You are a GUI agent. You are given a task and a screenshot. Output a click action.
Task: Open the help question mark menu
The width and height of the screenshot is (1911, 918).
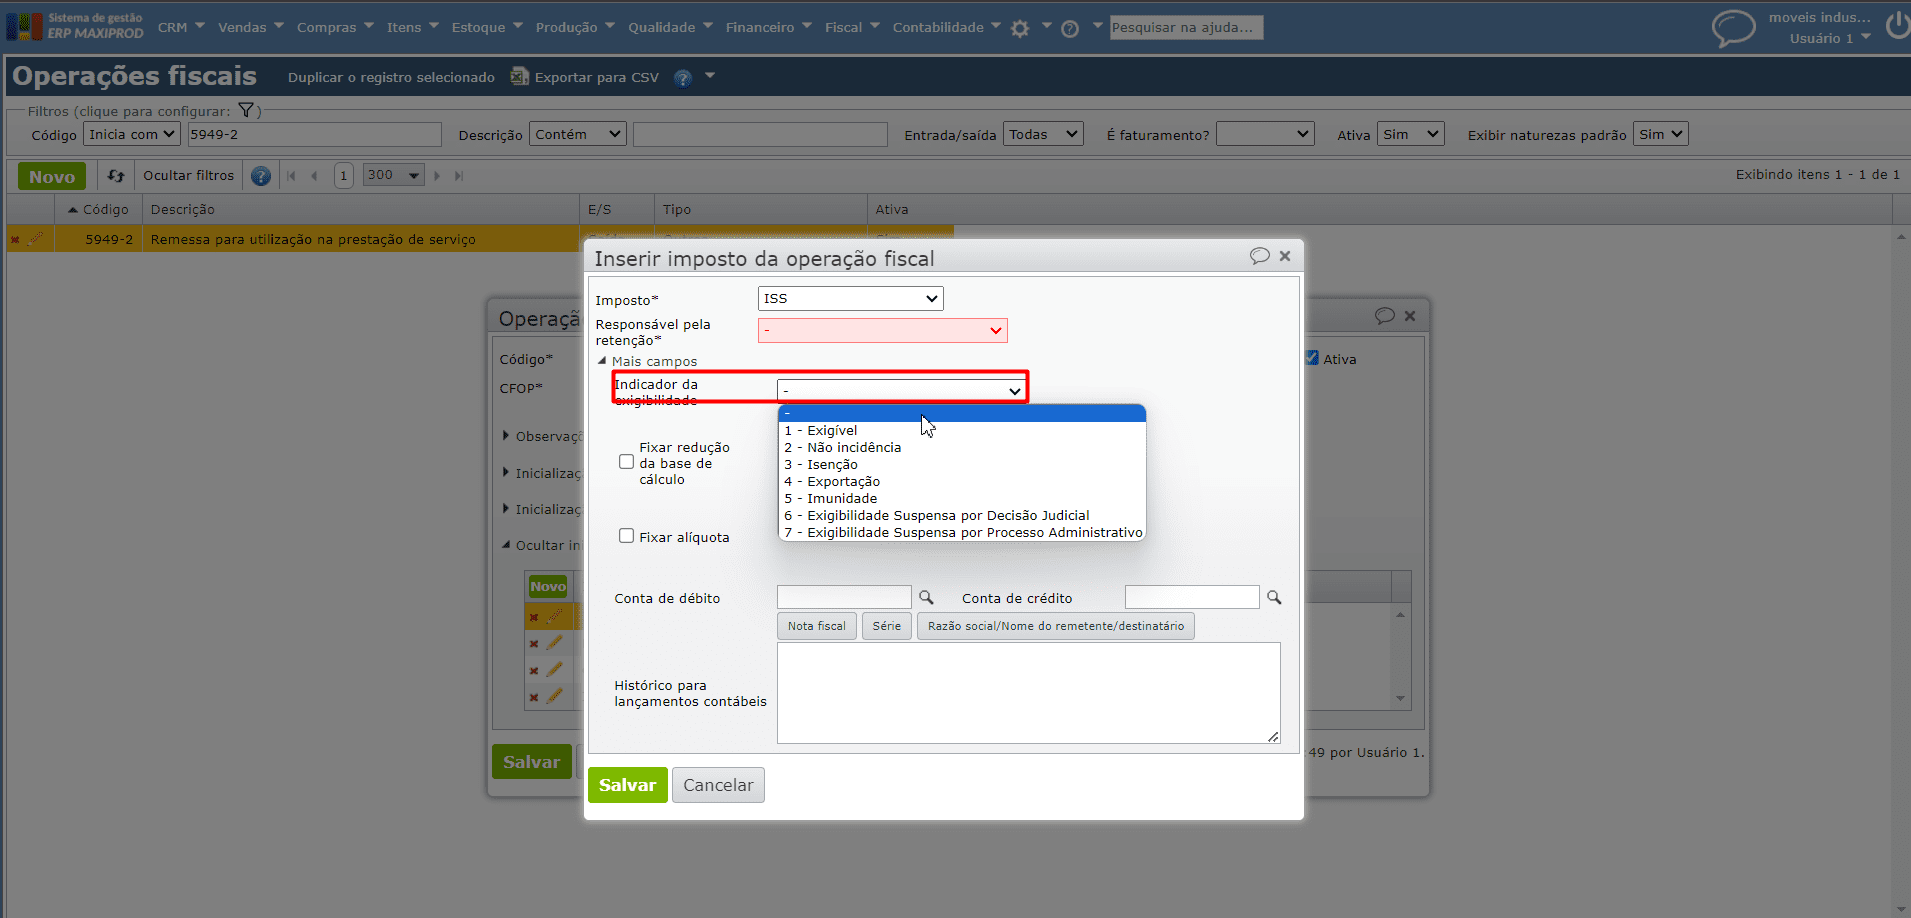tap(1070, 29)
